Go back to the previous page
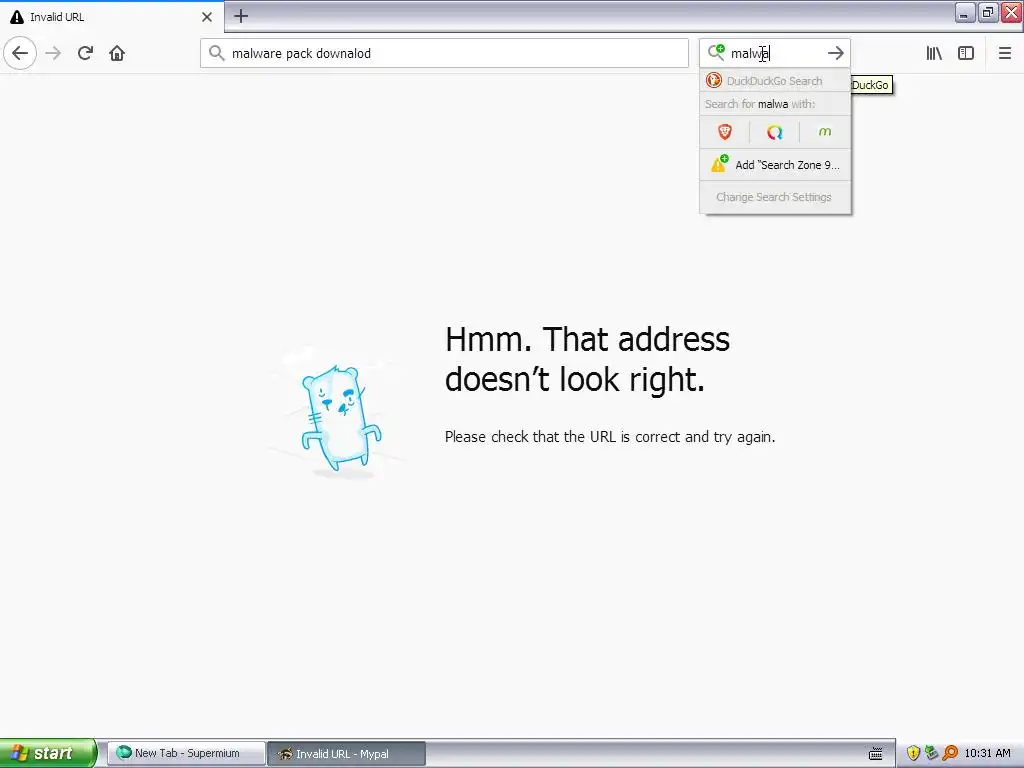Screen dimensions: 1024x768 20,53
